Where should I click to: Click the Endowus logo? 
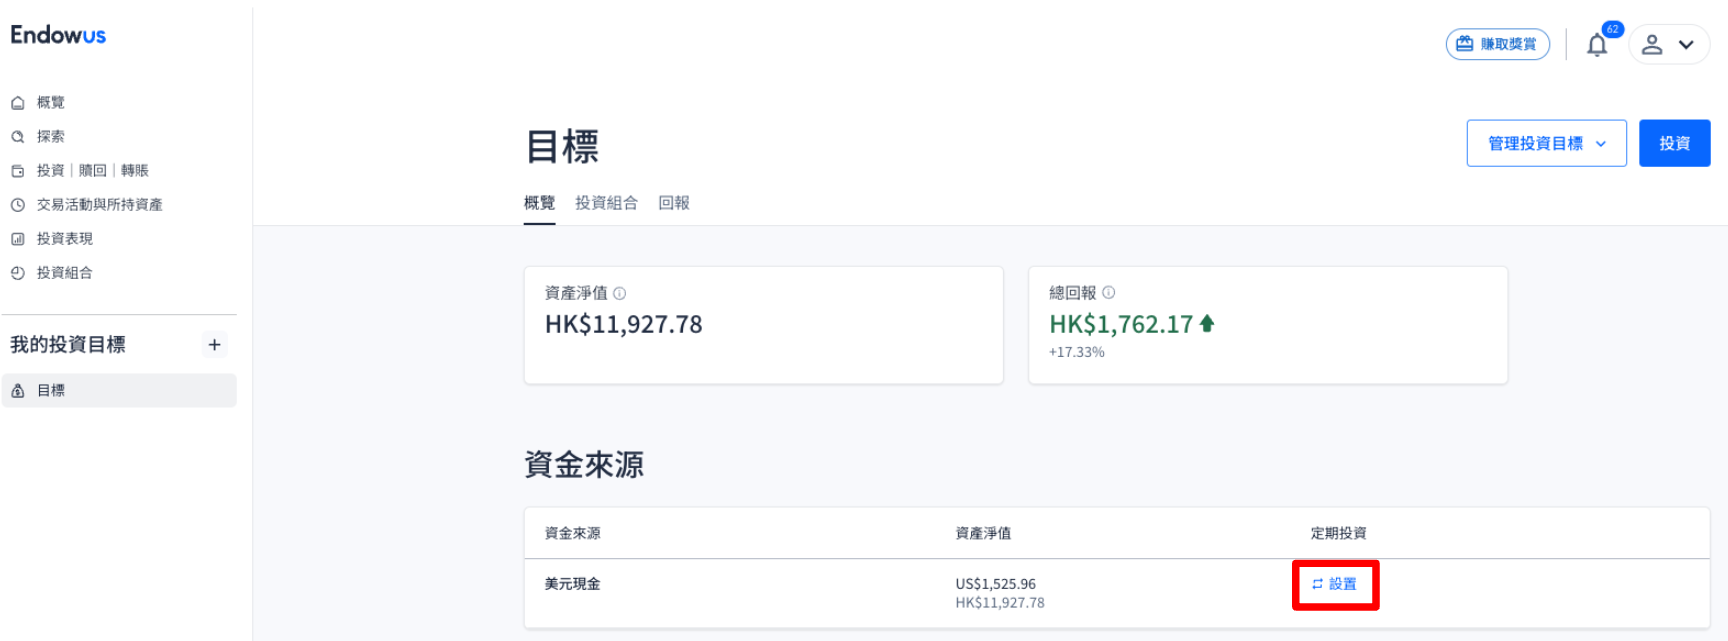[58, 35]
